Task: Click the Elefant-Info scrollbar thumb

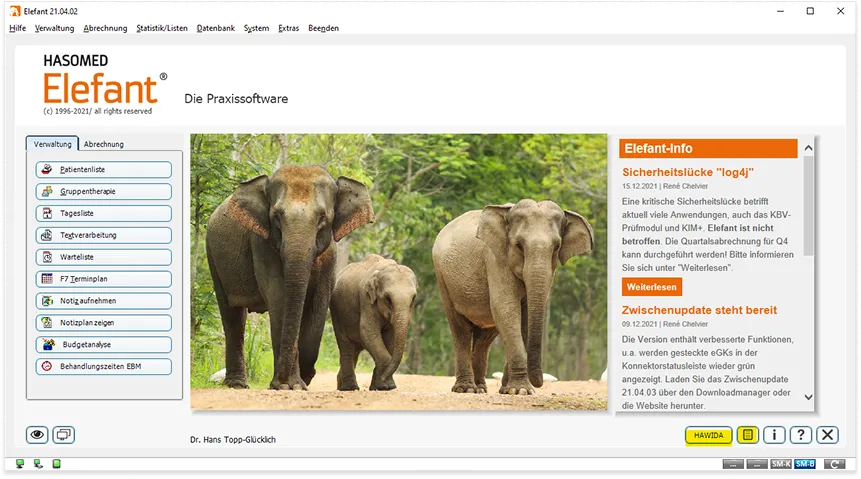Action: 808,205
